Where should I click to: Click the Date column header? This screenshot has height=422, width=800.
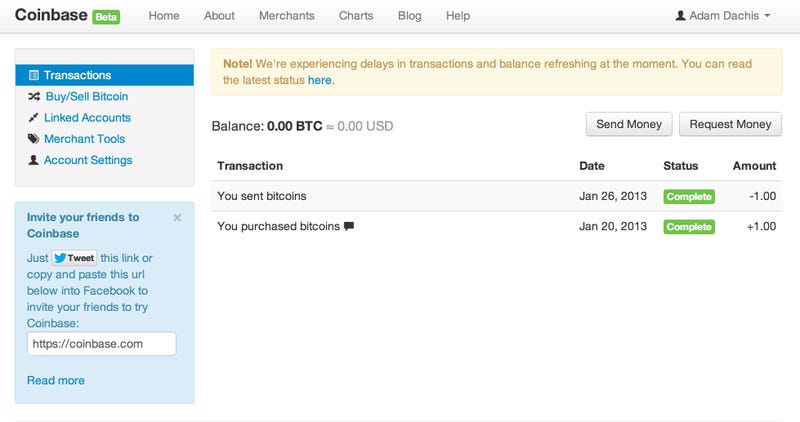pyautogui.click(x=592, y=166)
